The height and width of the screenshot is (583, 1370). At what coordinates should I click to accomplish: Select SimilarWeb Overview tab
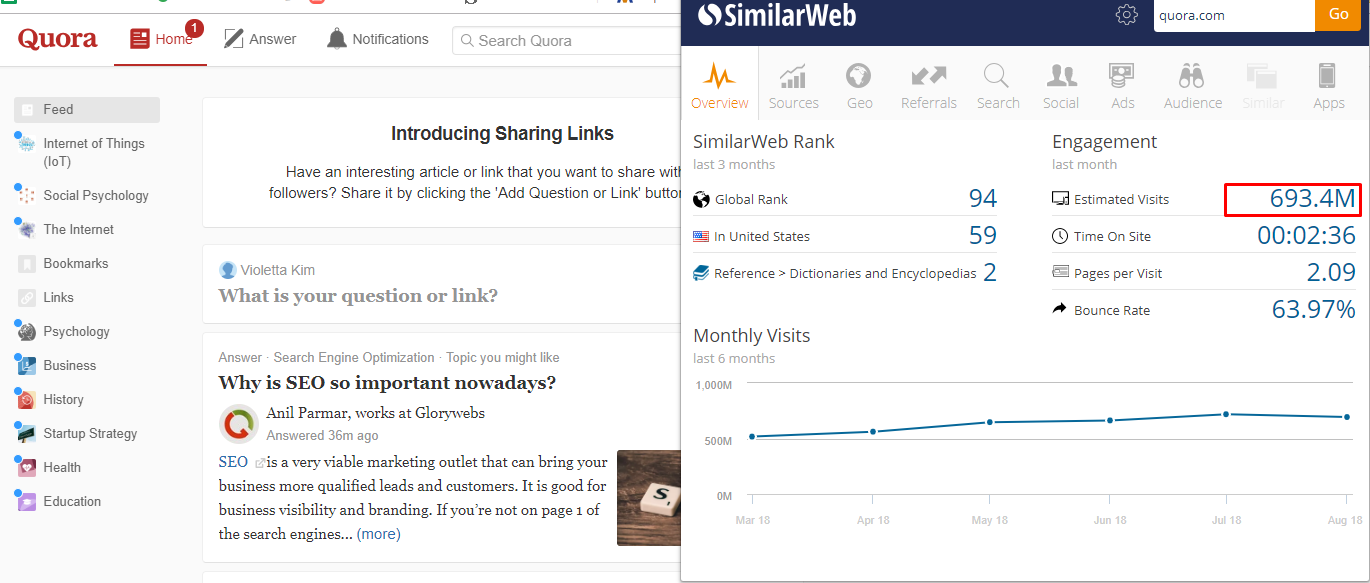coord(720,86)
